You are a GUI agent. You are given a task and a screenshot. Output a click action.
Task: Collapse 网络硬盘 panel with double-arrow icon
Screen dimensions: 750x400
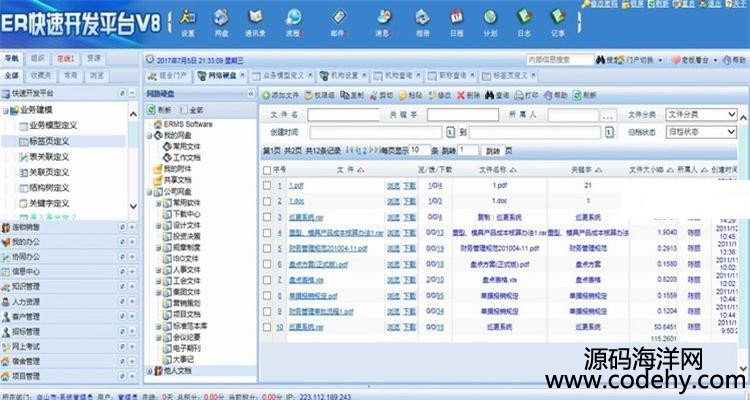pyautogui.click(x=251, y=94)
